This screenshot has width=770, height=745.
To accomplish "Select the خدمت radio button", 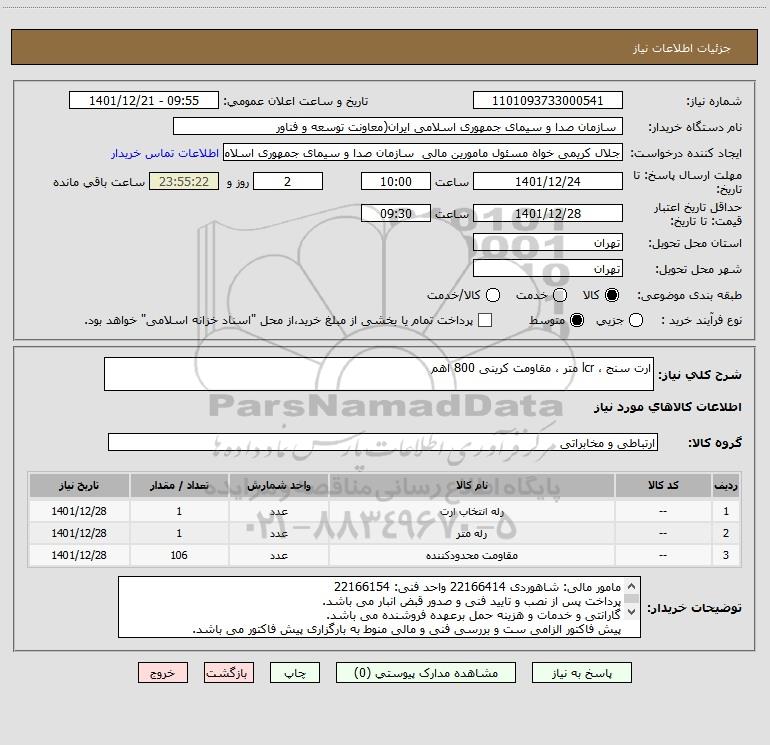I will 560,295.
